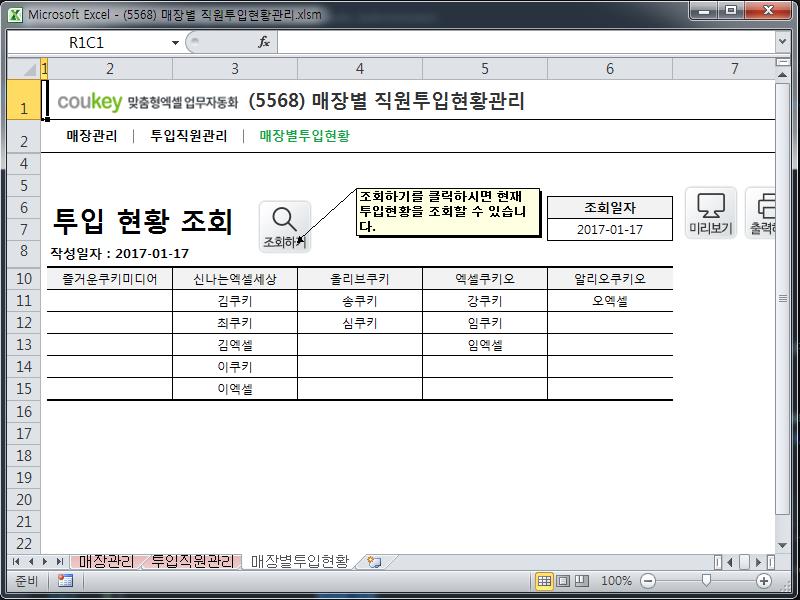The height and width of the screenshot is (600, 800).
Task: Click in the formula bar input
Action: (526, 42)
